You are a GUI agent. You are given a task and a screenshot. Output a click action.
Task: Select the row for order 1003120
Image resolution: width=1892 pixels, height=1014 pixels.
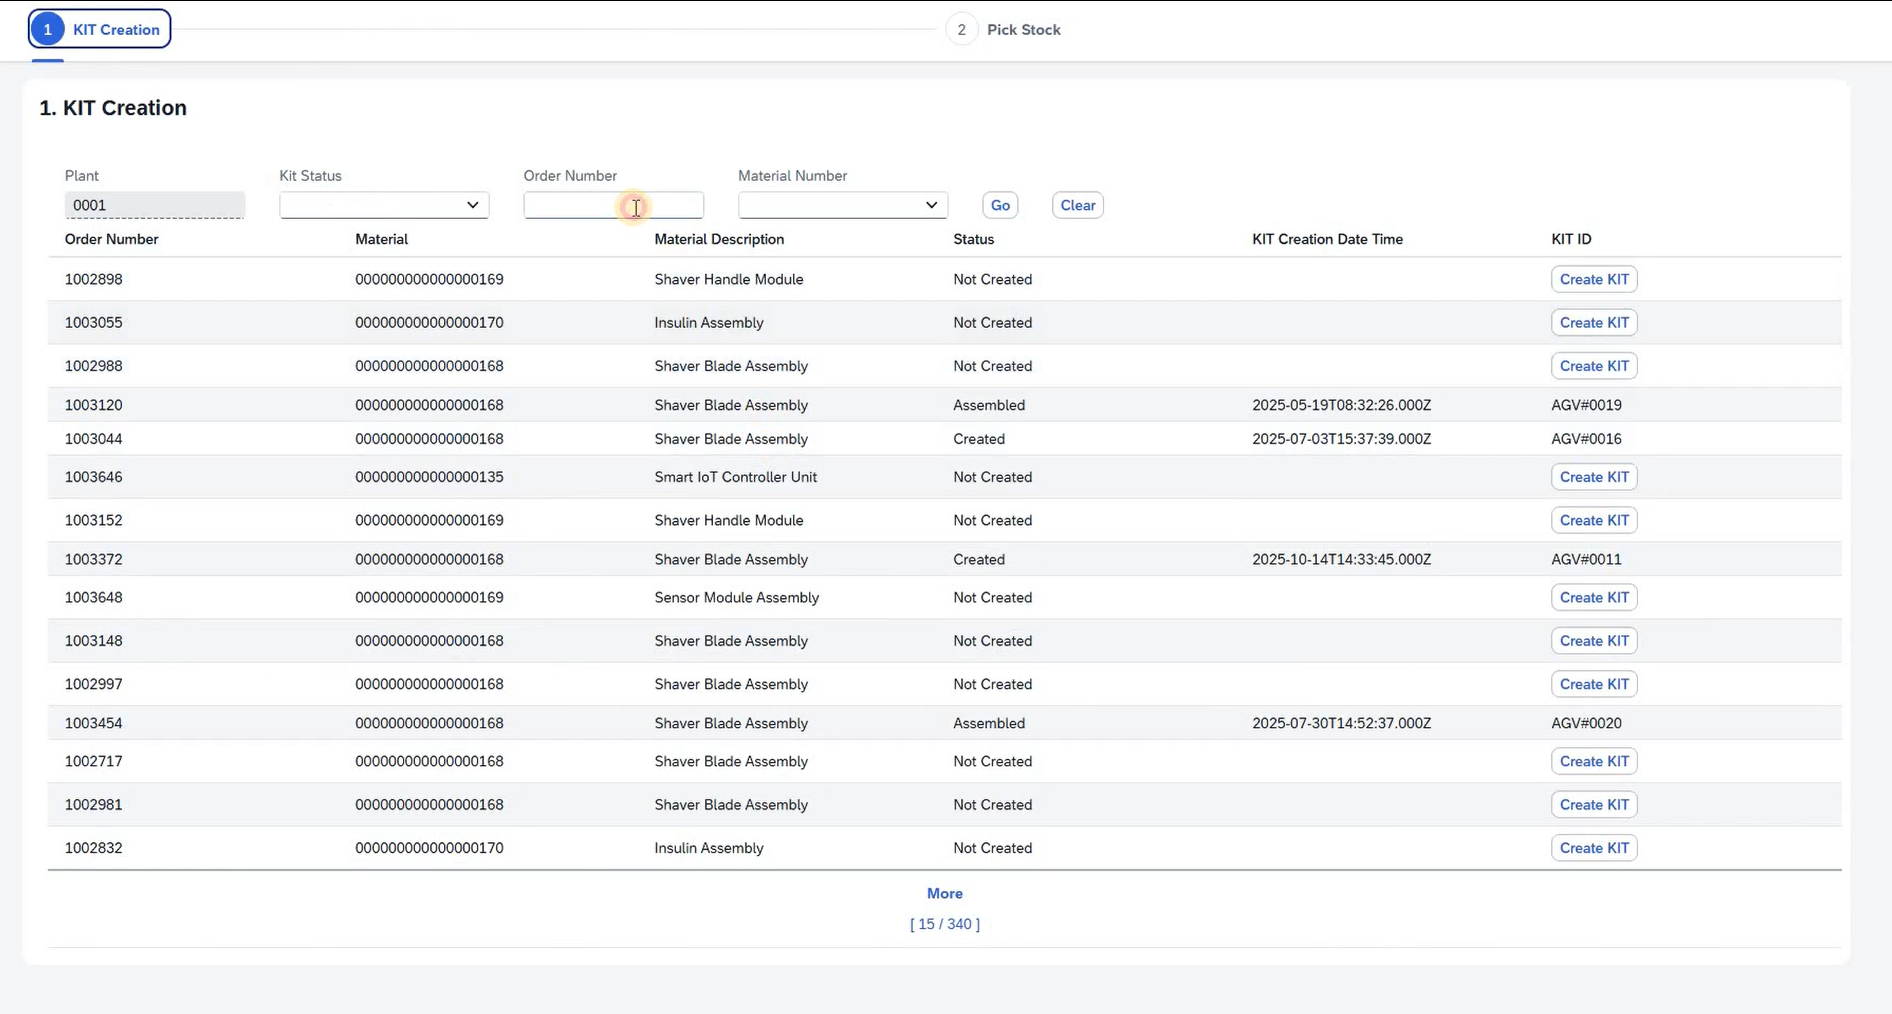94,405
